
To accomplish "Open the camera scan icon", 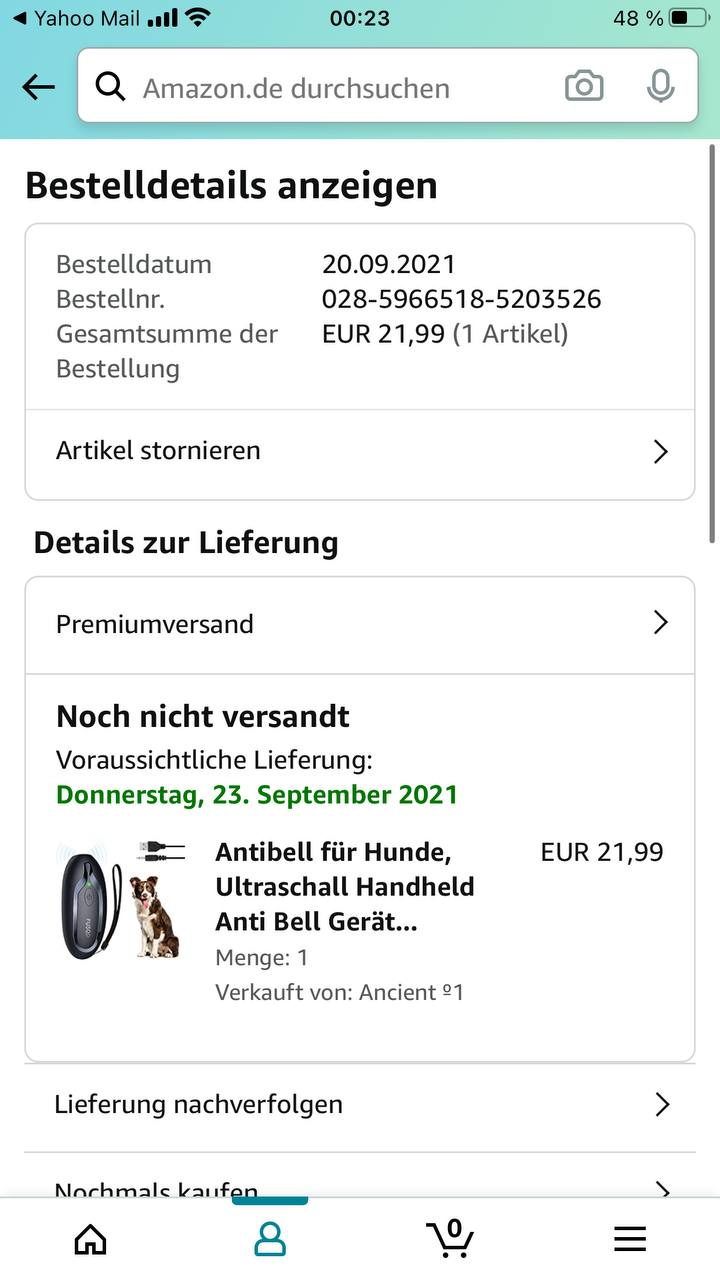I will [x=584, y=87].
